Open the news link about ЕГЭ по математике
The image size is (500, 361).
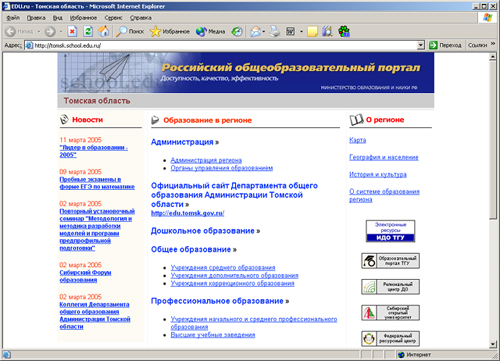[x=97, y=183]
